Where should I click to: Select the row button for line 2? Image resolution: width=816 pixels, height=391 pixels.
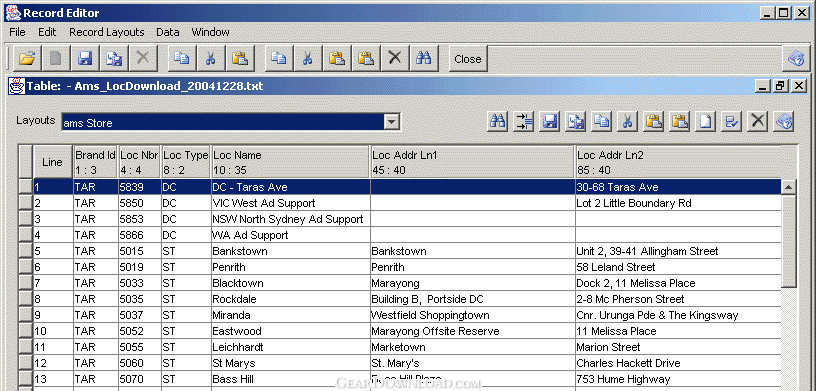pyautogui.click(x=26, y=203)
